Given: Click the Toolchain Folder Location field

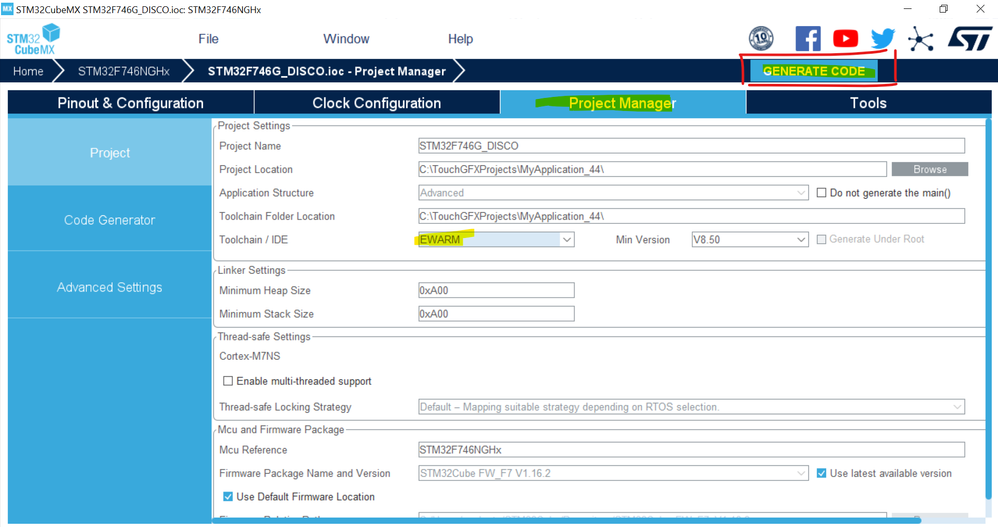Looking at the screenshot, I should [691, 216].
